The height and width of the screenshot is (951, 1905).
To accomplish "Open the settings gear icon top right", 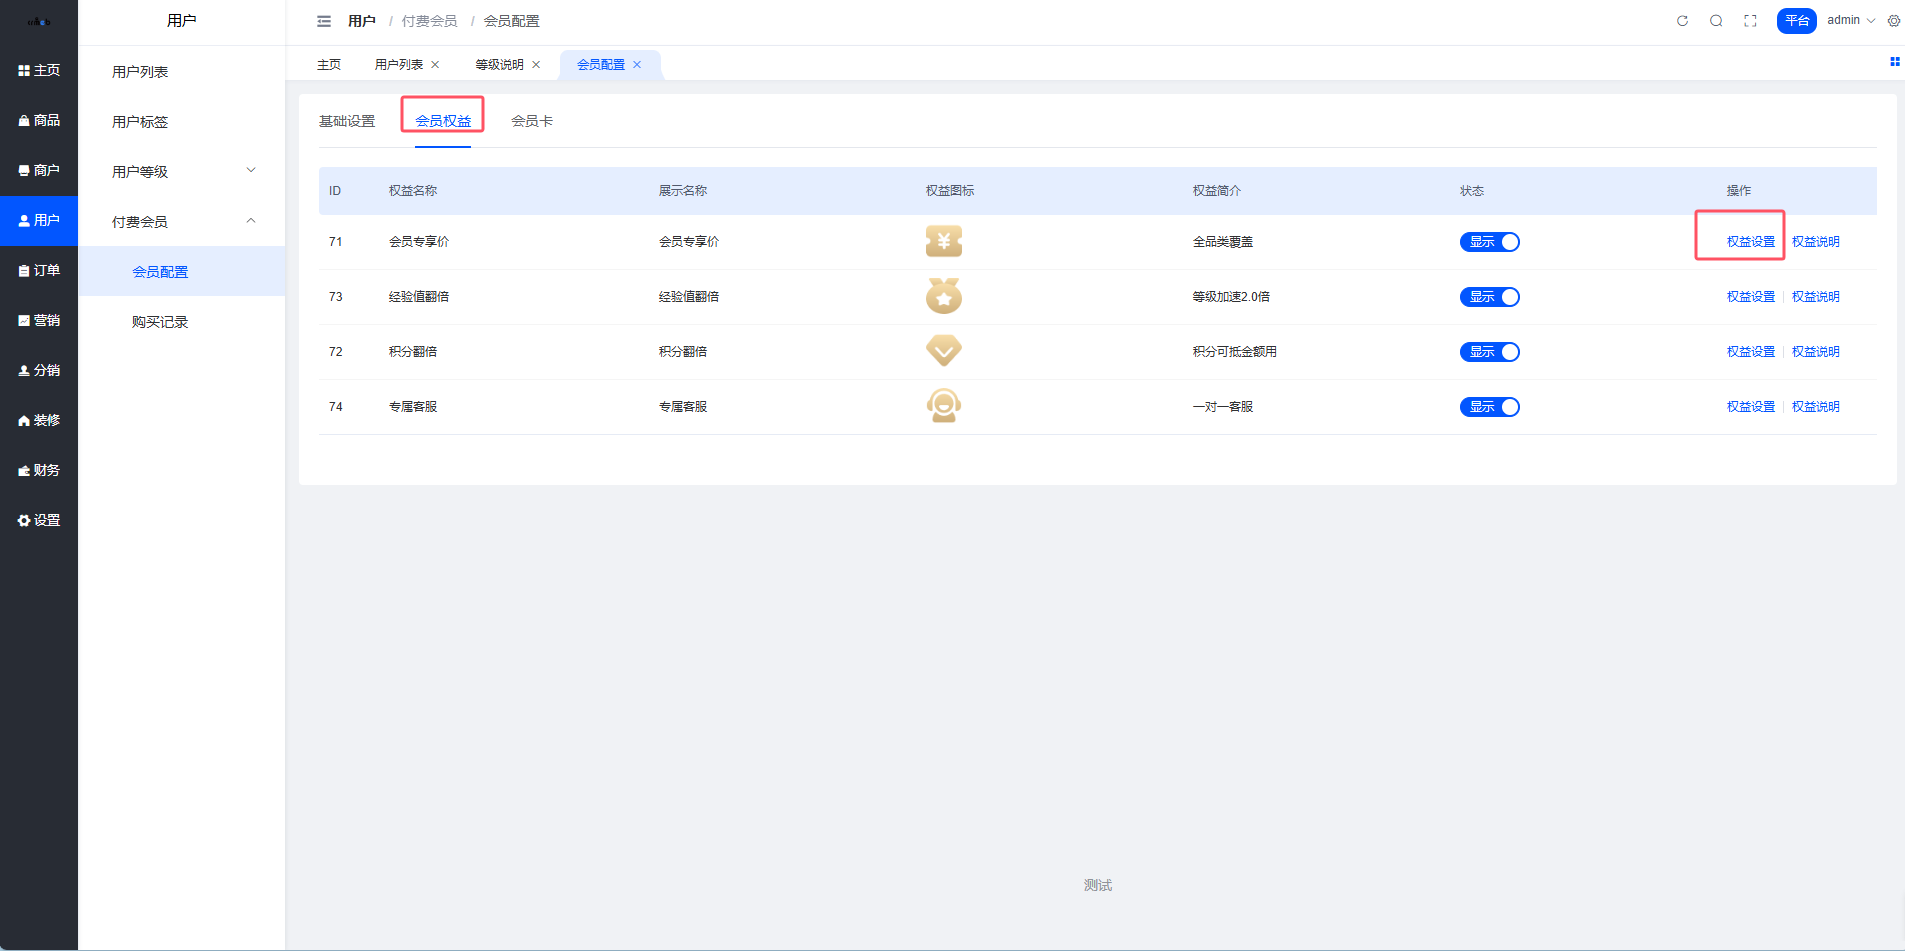I will (x=1893, y=21).
